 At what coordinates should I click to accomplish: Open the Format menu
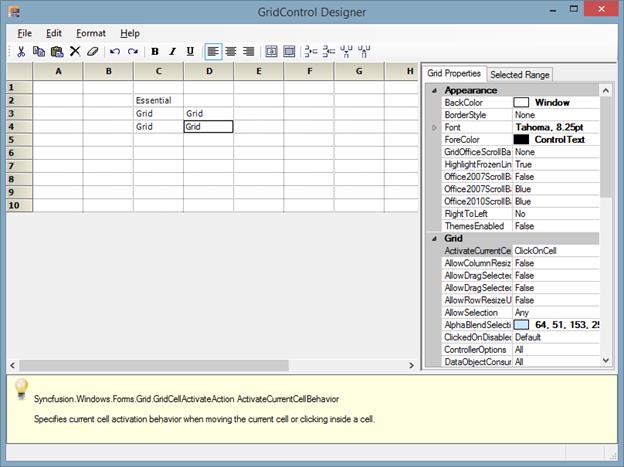click(91, 33)
